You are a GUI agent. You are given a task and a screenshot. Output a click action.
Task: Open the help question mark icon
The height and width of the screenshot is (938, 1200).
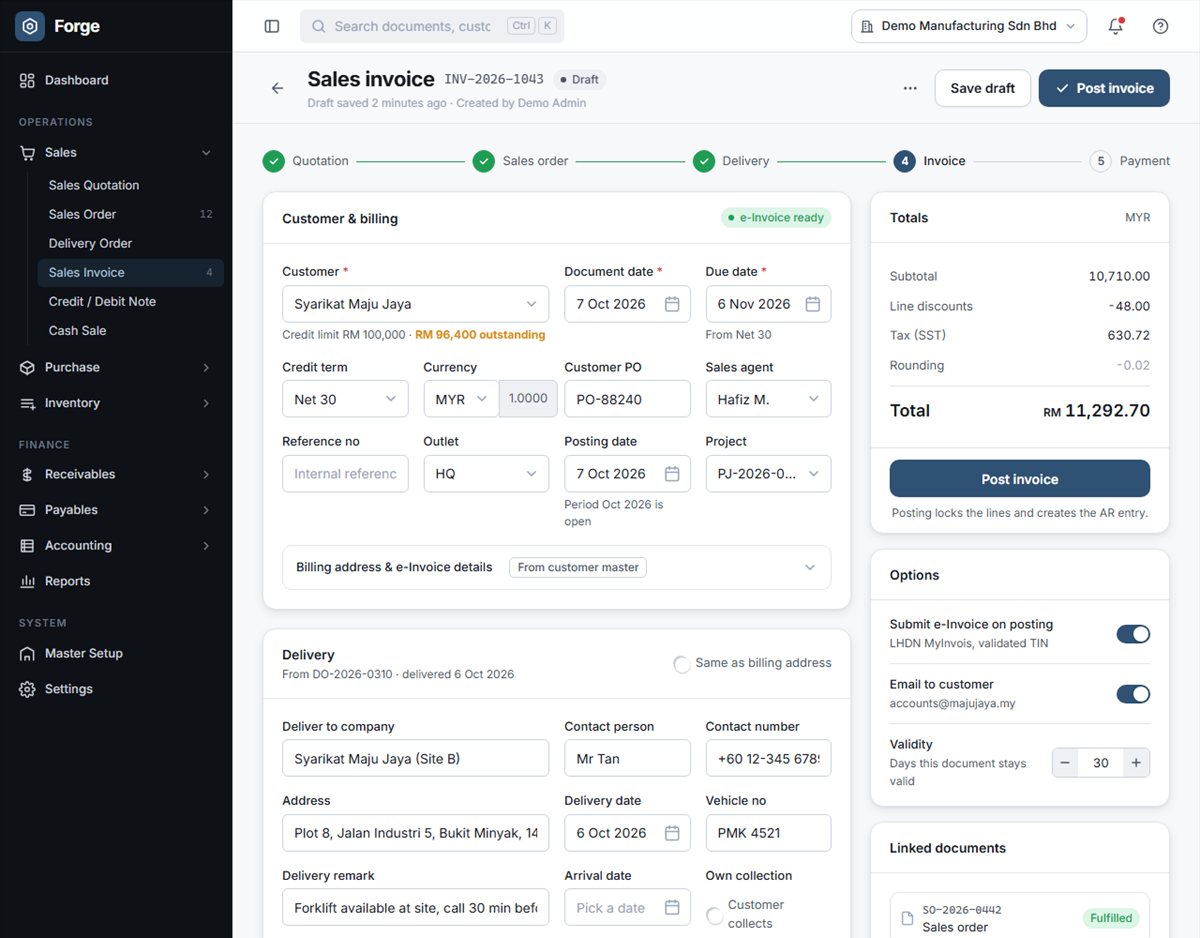tap(1161, 26)
